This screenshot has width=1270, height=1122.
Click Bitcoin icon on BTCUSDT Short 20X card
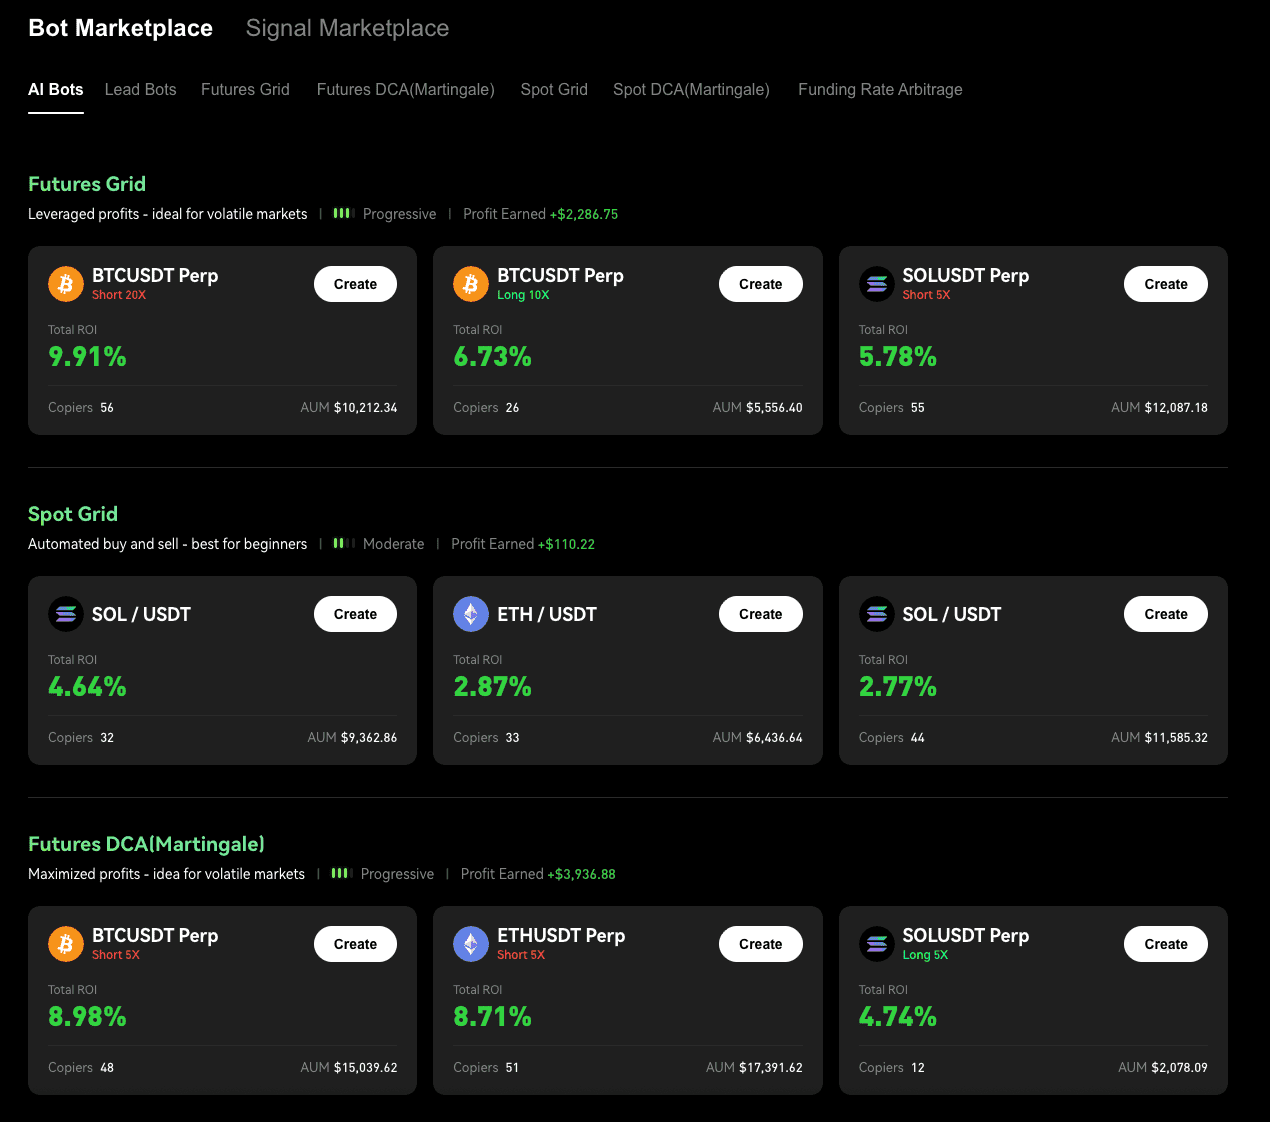tap(66, 284)
